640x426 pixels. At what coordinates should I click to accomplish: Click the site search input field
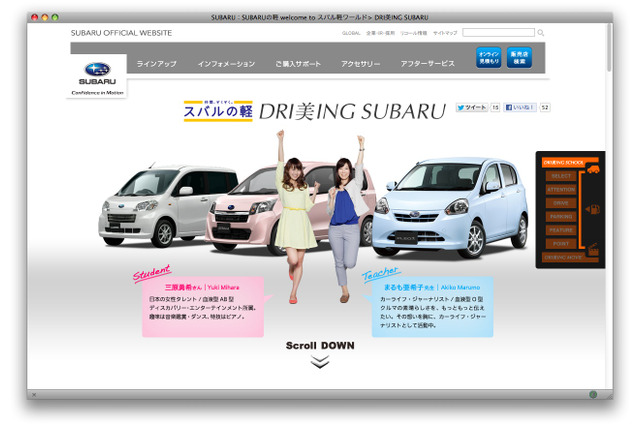pos(498,33)
